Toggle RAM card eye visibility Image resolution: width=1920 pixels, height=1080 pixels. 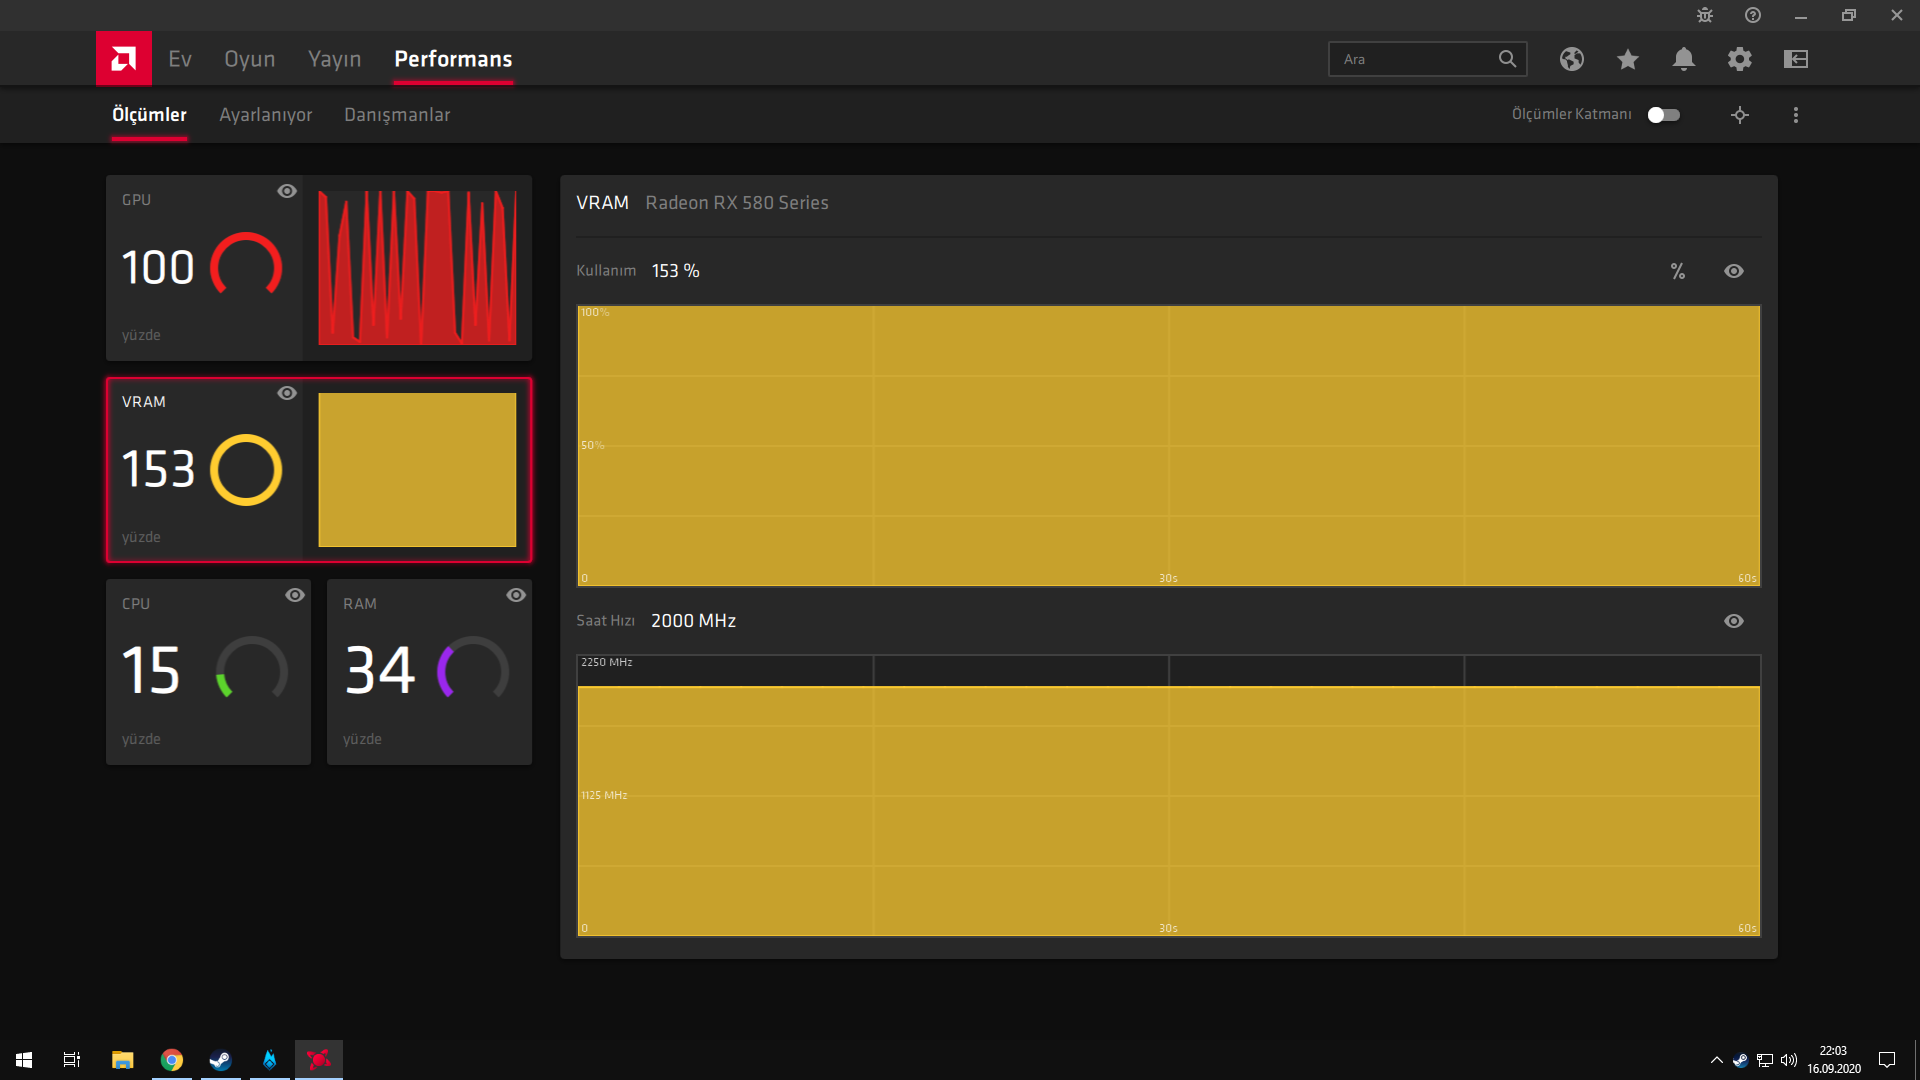(516, 595)
